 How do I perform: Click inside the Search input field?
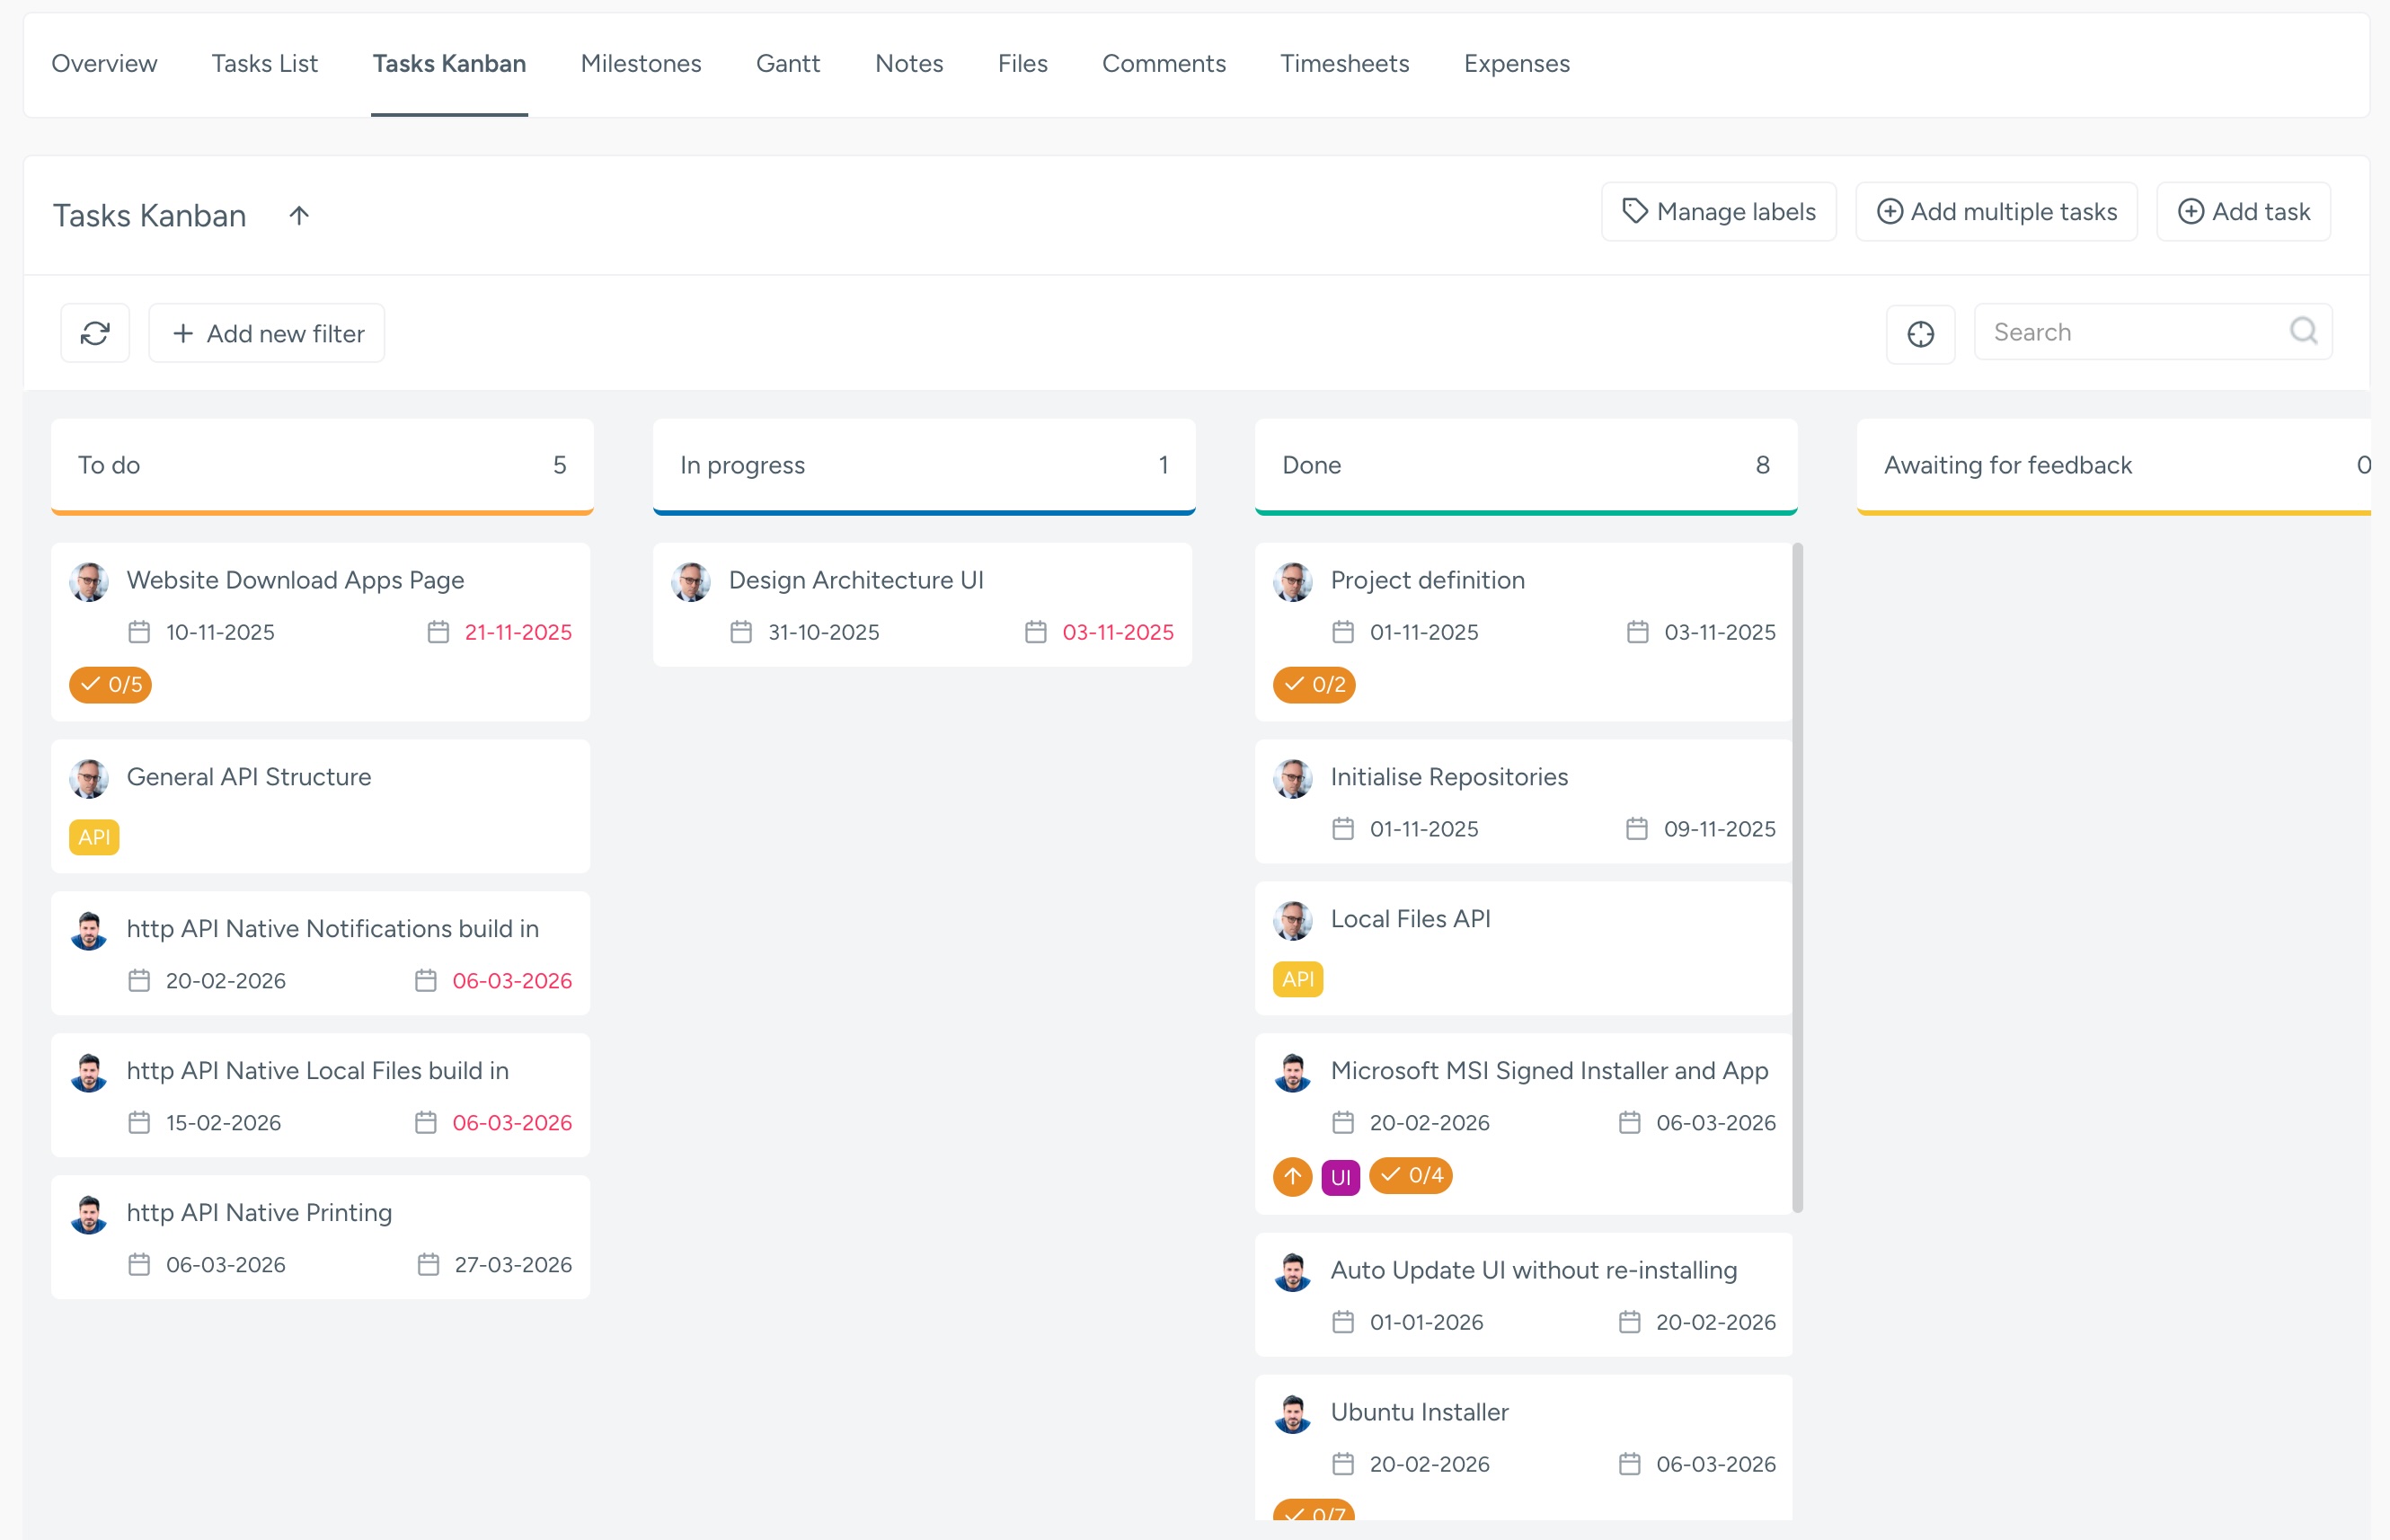[x=2100, y=331]
